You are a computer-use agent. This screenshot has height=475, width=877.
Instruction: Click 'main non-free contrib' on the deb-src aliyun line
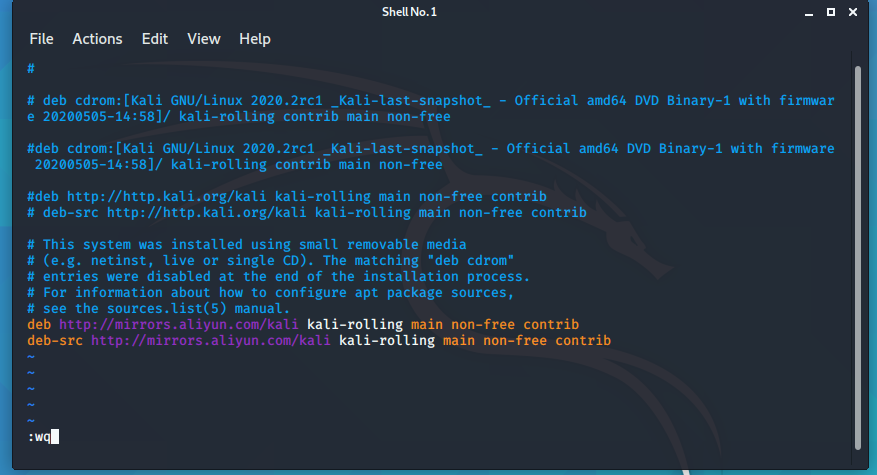(527, 340)
